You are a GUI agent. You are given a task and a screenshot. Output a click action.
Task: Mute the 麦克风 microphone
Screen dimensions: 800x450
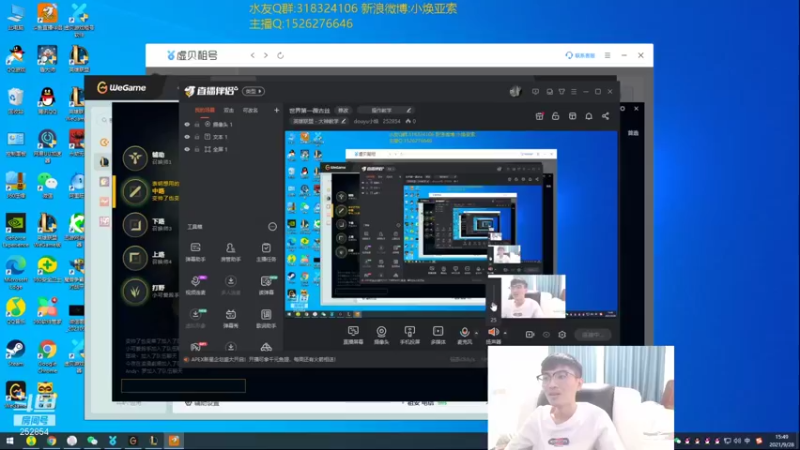pyautogui.click(x=464, y=335)
